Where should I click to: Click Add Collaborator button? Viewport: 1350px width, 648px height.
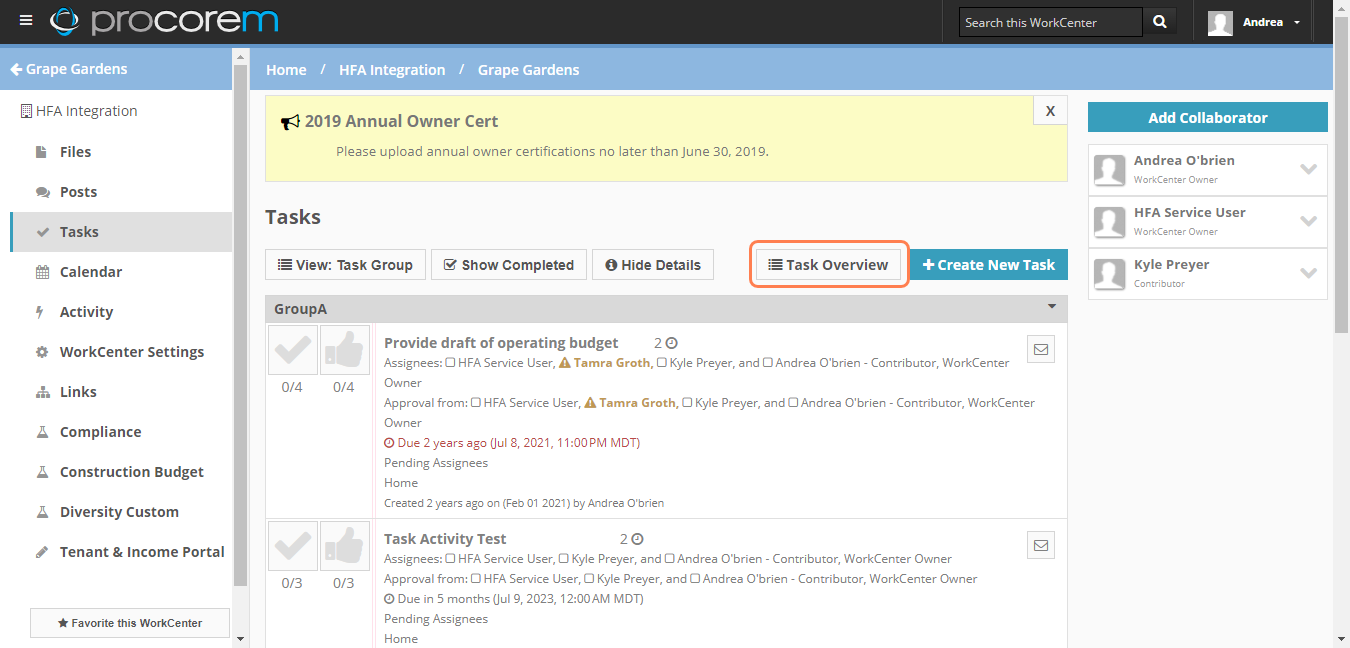pyautogui.click(x=1208, y=117)
